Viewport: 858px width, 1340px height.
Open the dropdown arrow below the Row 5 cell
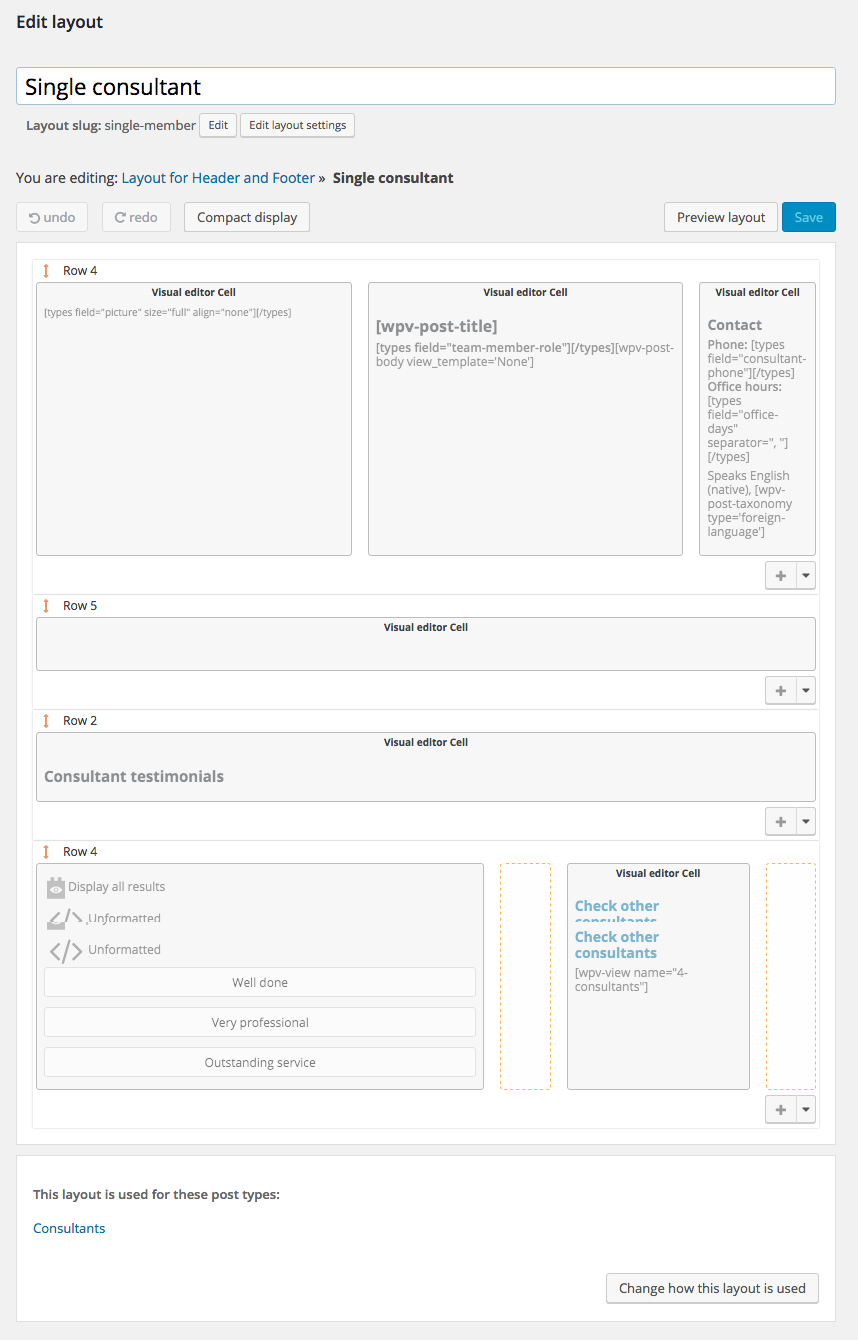806,690
